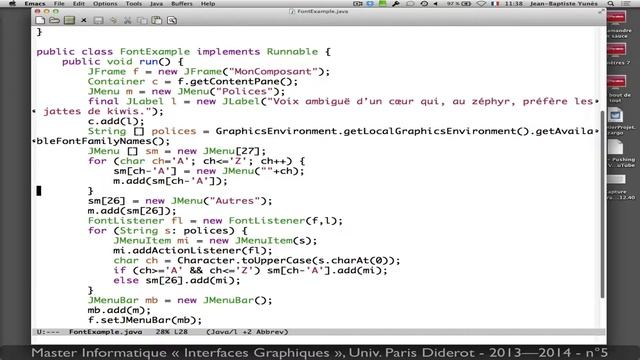The height and width of the screenshot is (360, 640).
Task: Click the red desktop file labeled 'bout de tout'
Action: pyautogui.click(x=616, y=82)
